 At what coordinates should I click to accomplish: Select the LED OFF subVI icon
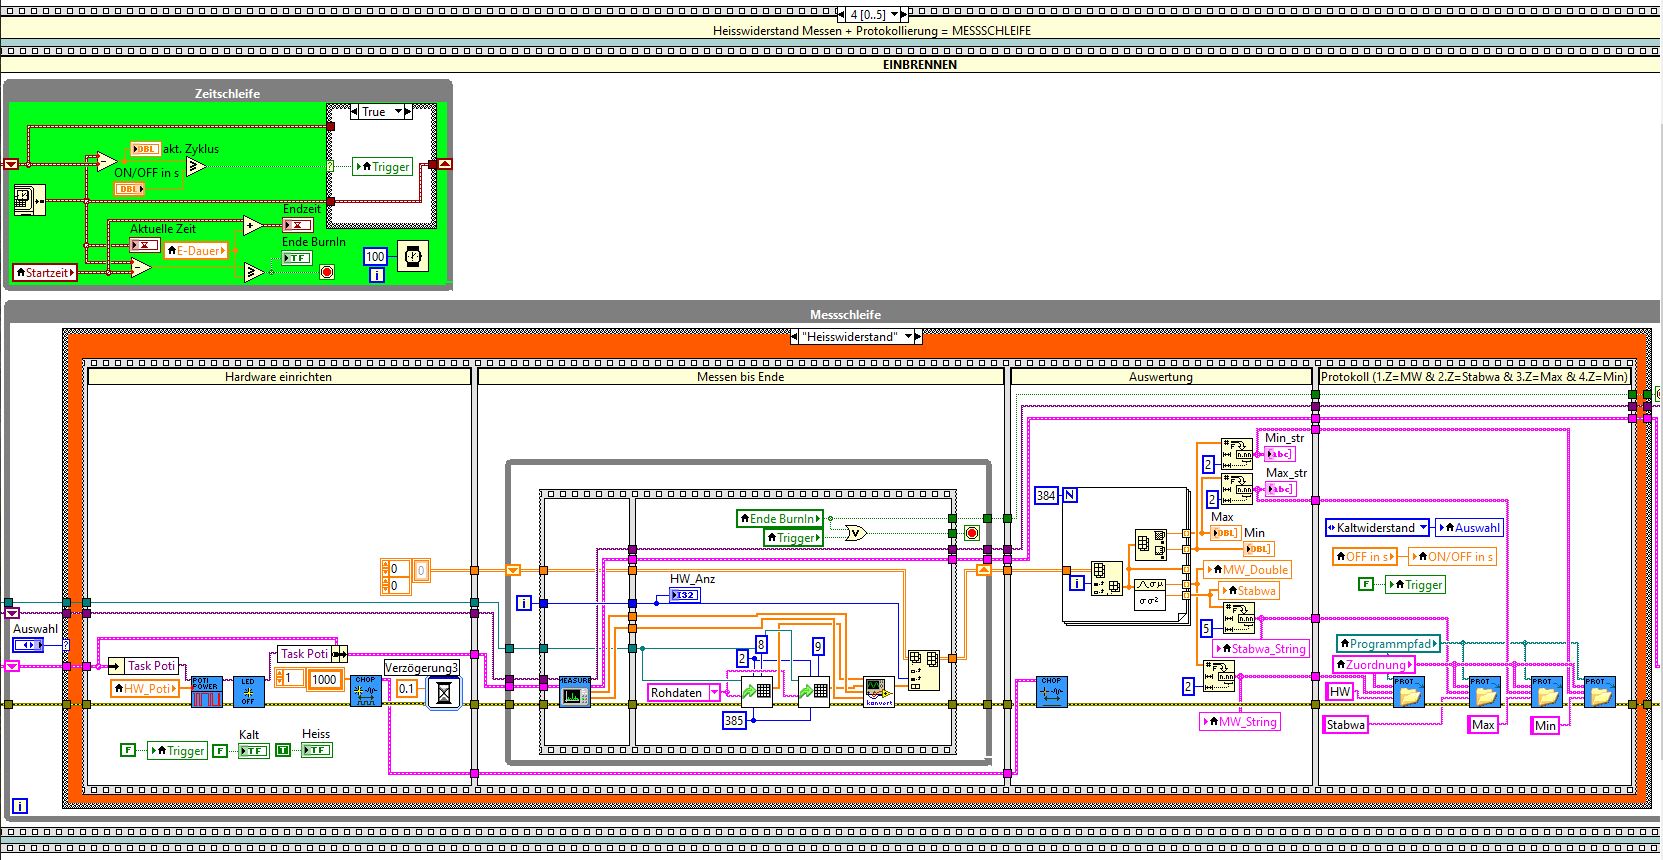(x=248, y=692)
